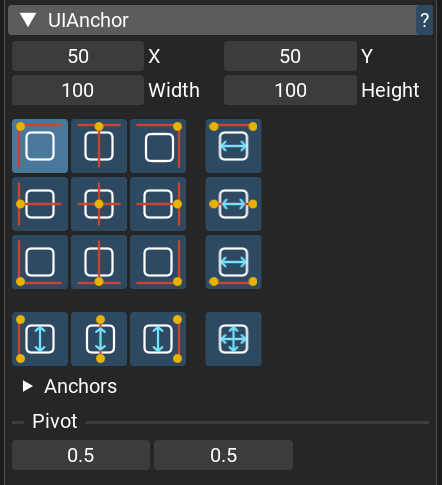Select the top-left anchor preset

pos(40,146)
